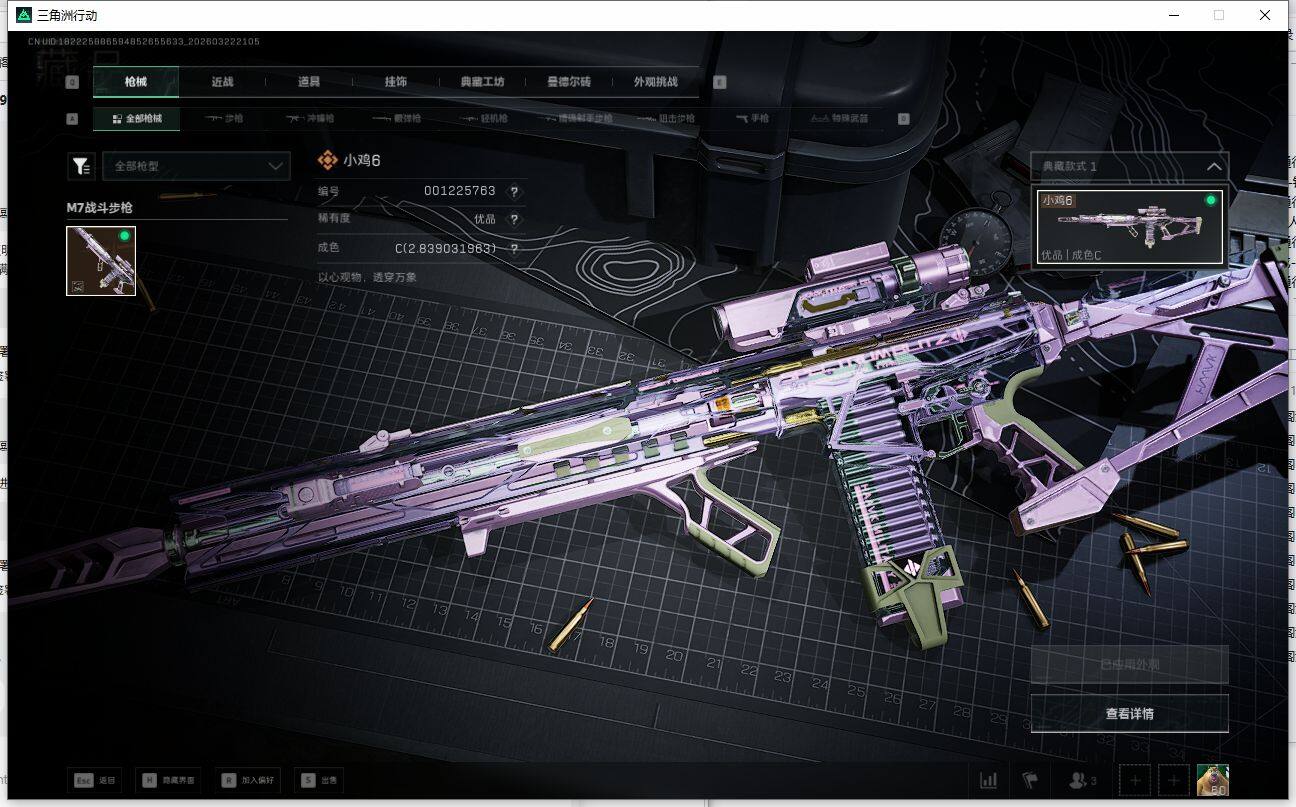Screen dimensions: 1296x807
Task: Open the player avatar profile
Action: [1213, 780]
